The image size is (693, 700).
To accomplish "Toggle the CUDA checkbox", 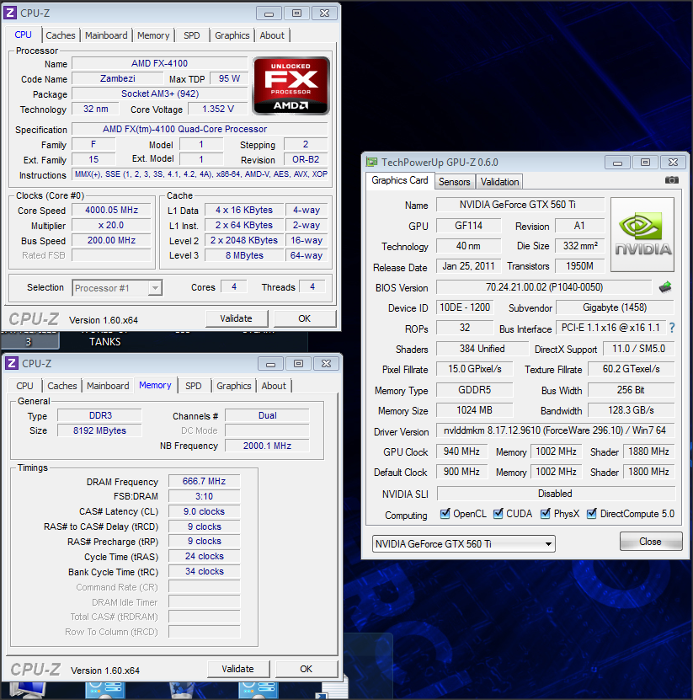I will point(498,513).
